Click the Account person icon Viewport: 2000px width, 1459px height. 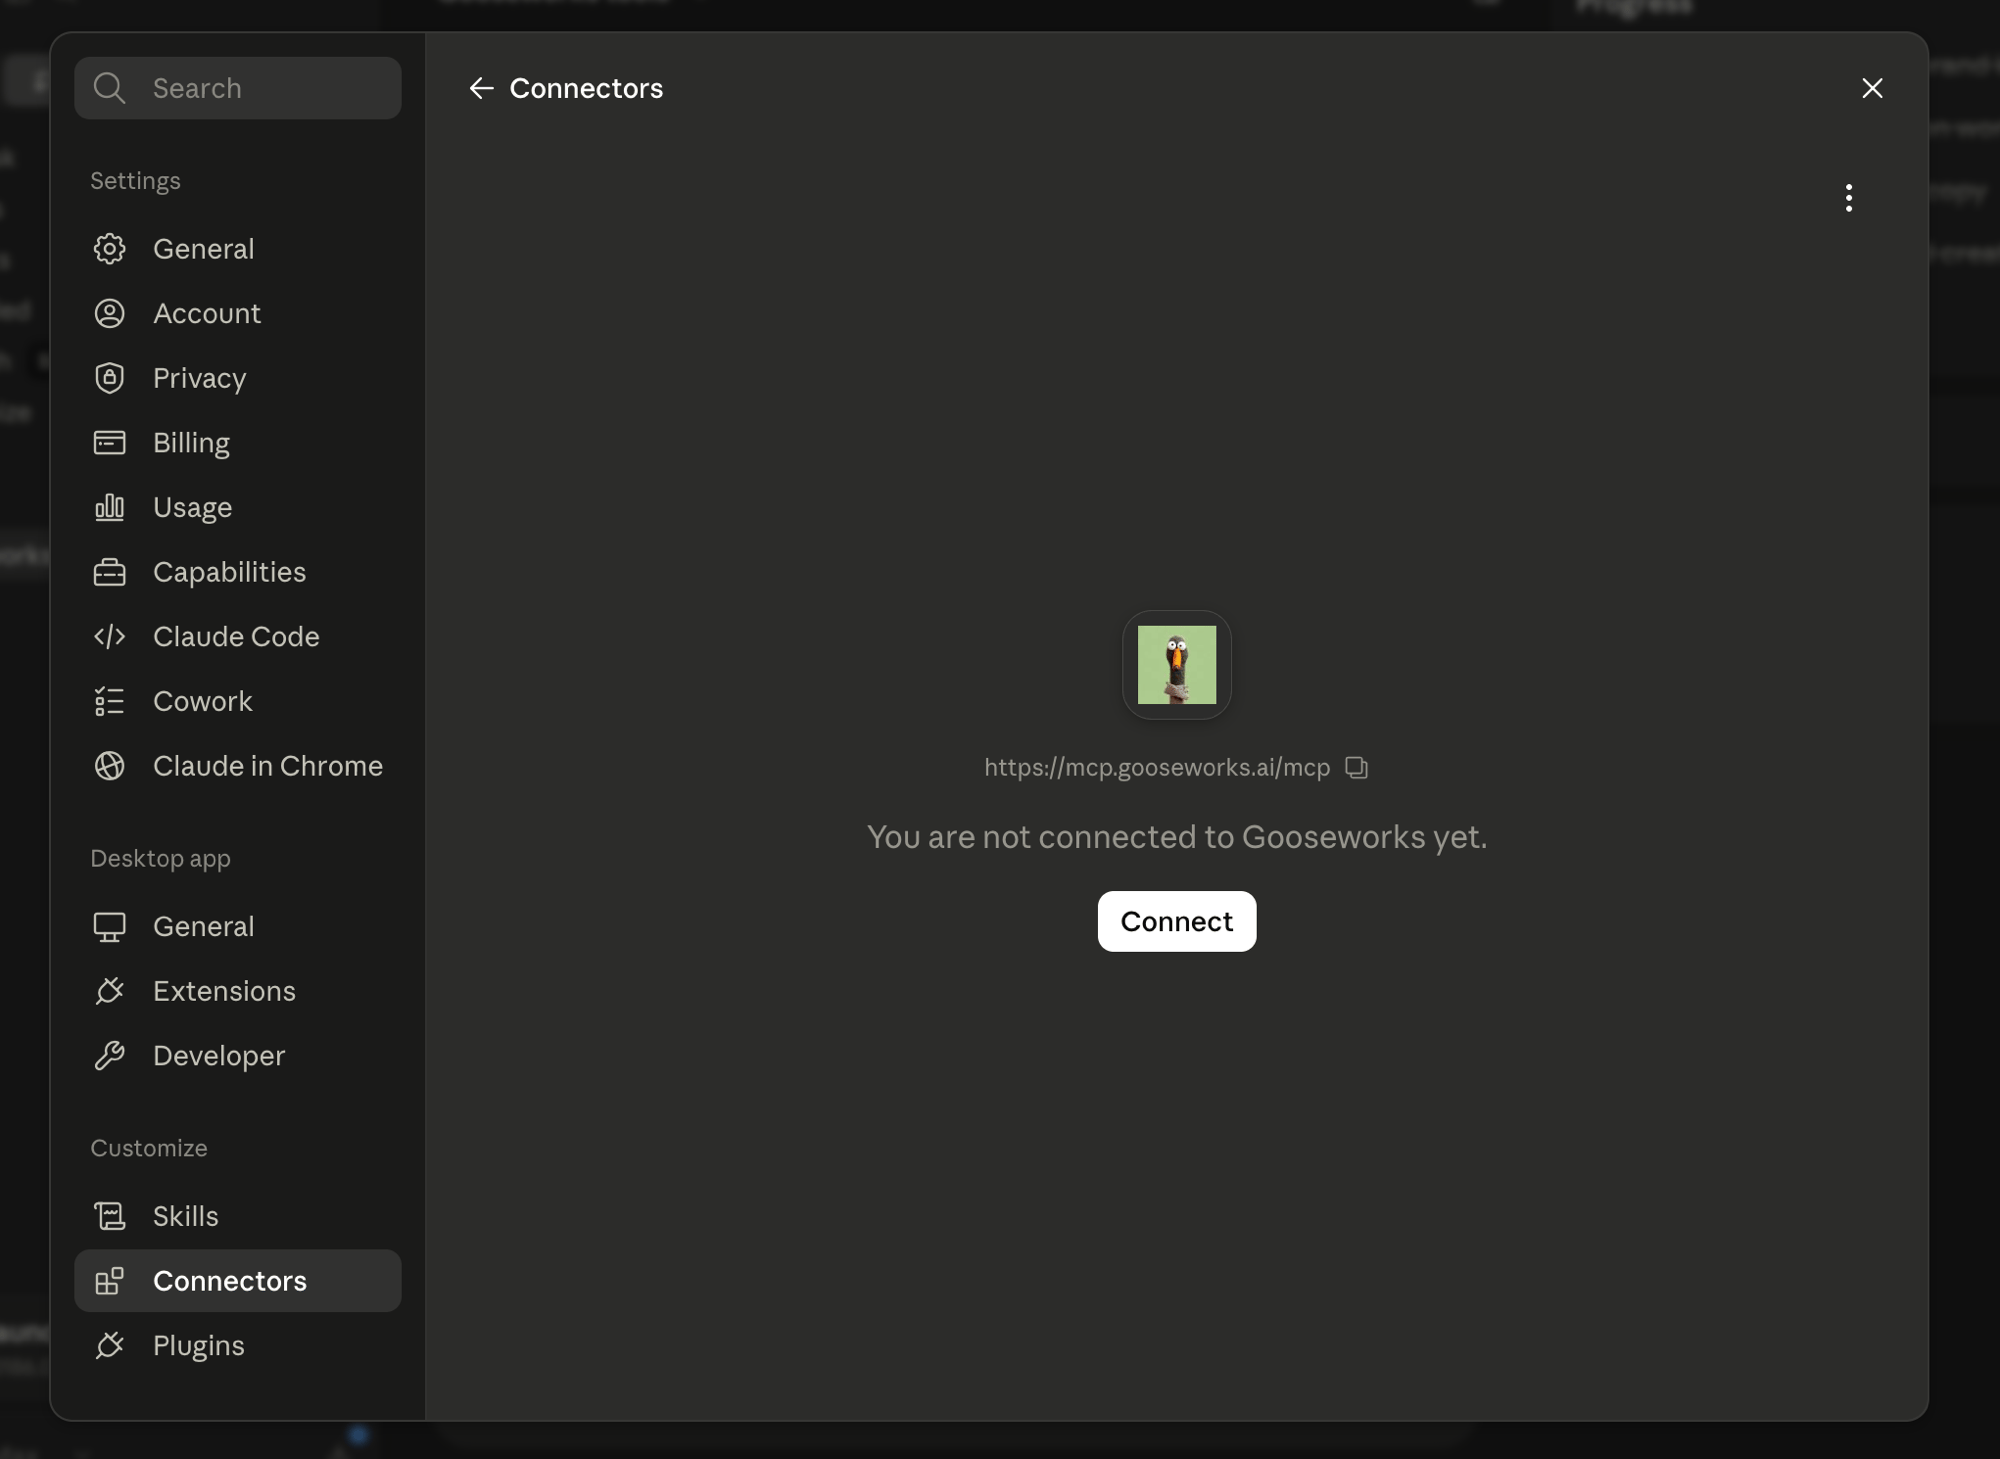(109, 314)
